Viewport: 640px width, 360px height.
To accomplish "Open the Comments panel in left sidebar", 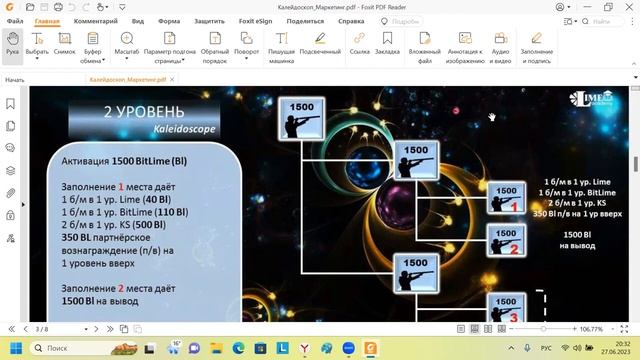I will tap(11, 148).
